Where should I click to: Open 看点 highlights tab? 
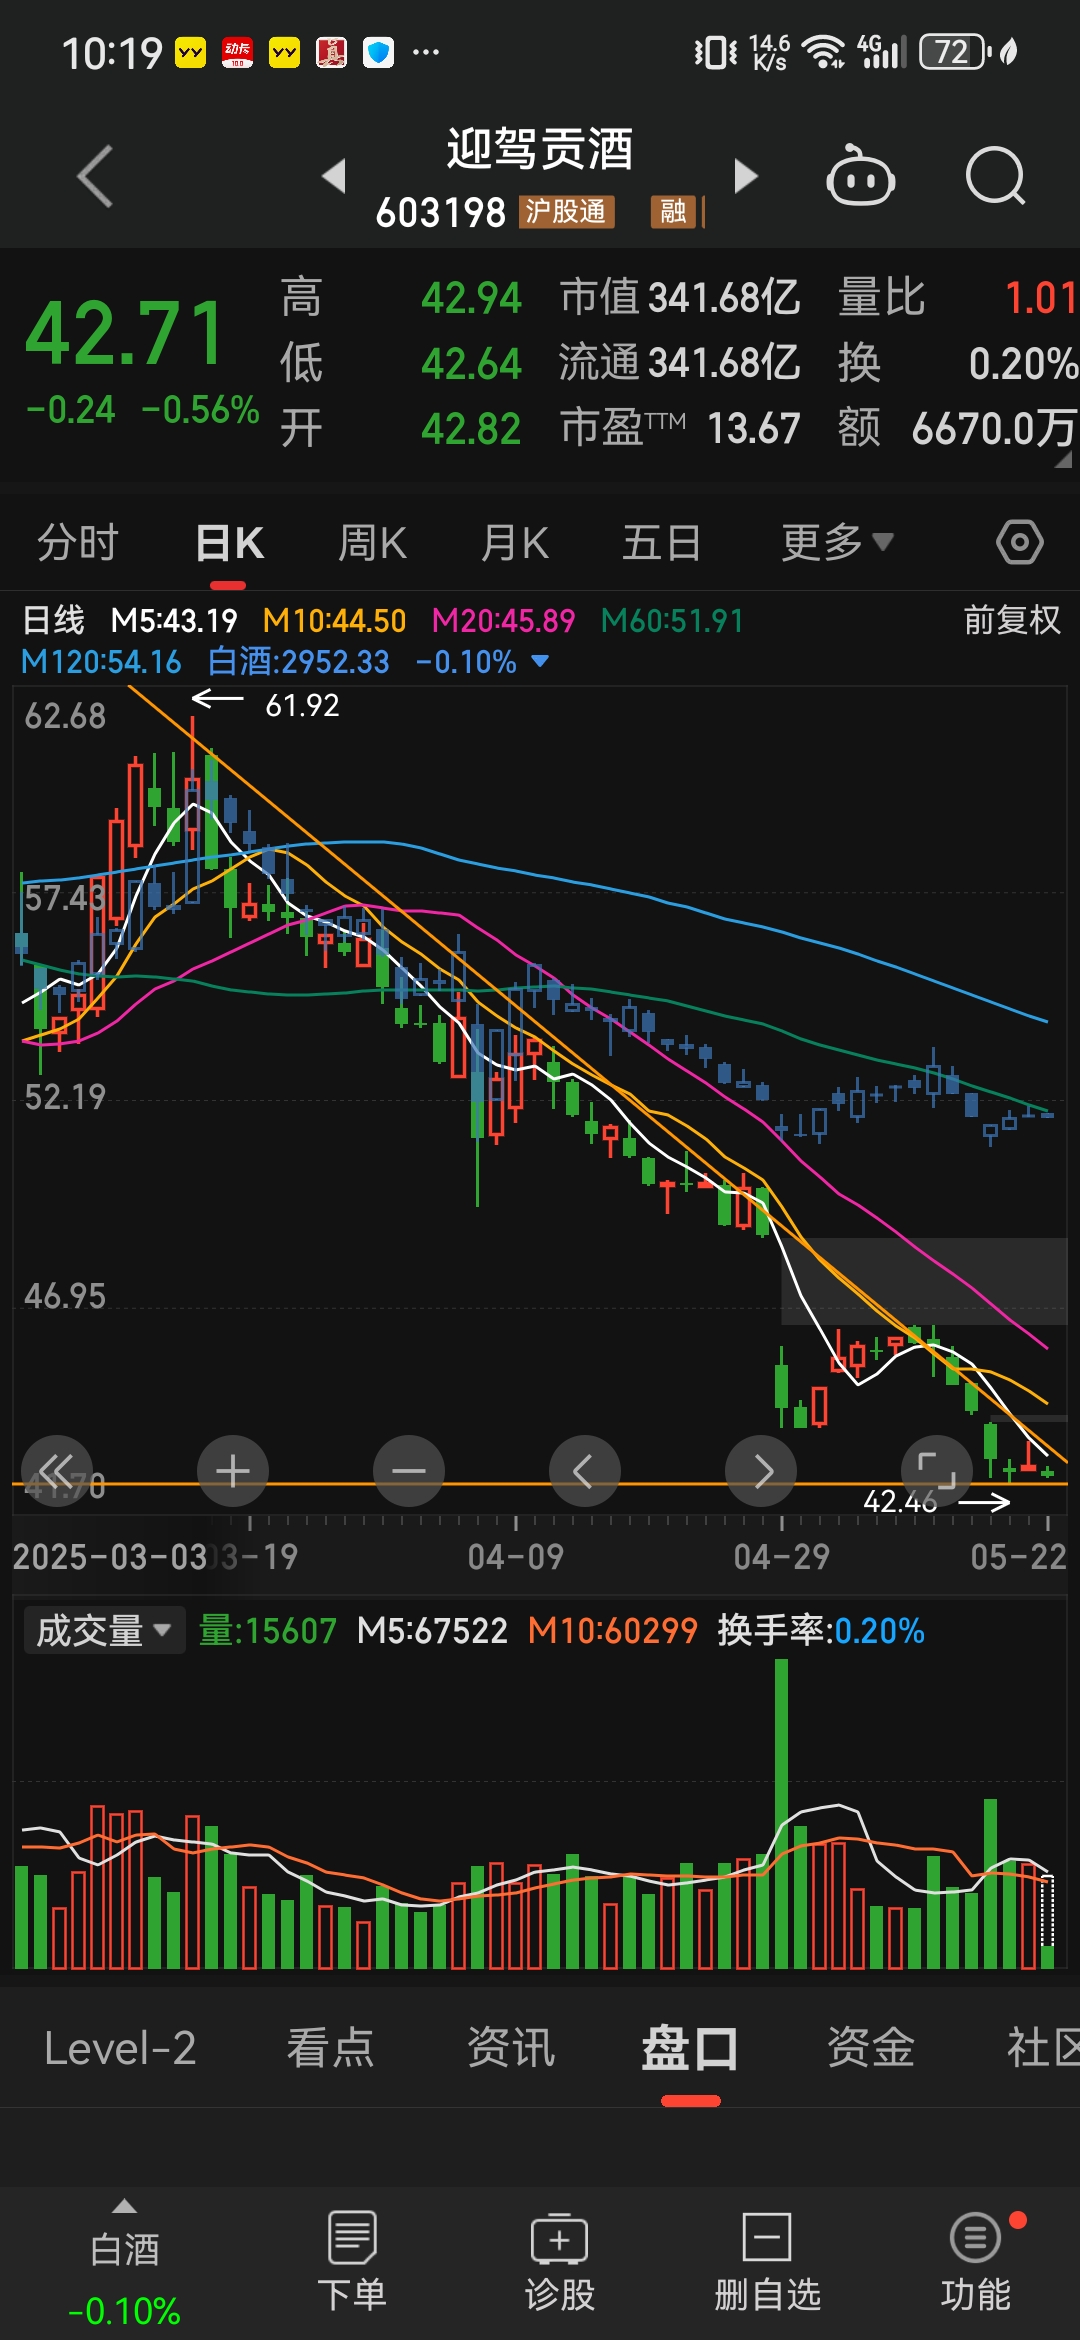pos(330,2048)
